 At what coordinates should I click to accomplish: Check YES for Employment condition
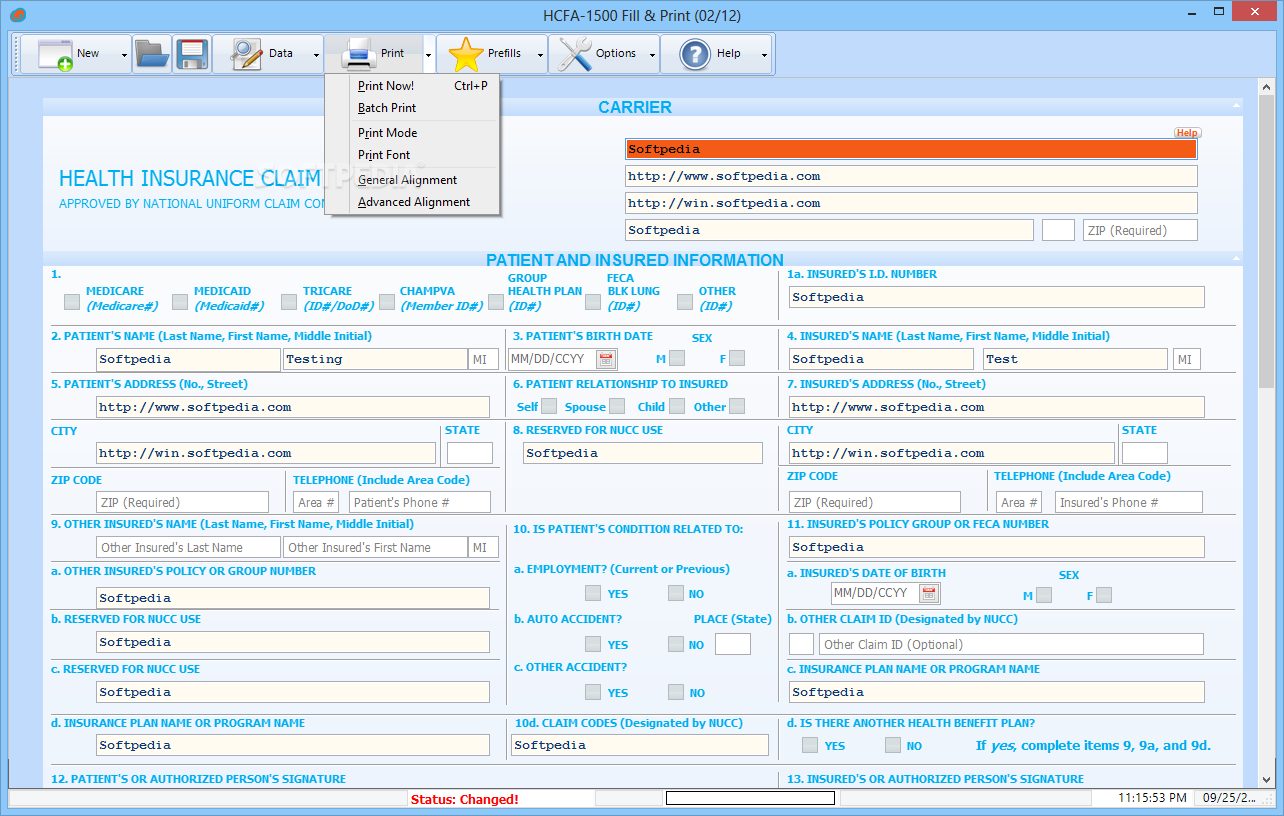(593, 593)
